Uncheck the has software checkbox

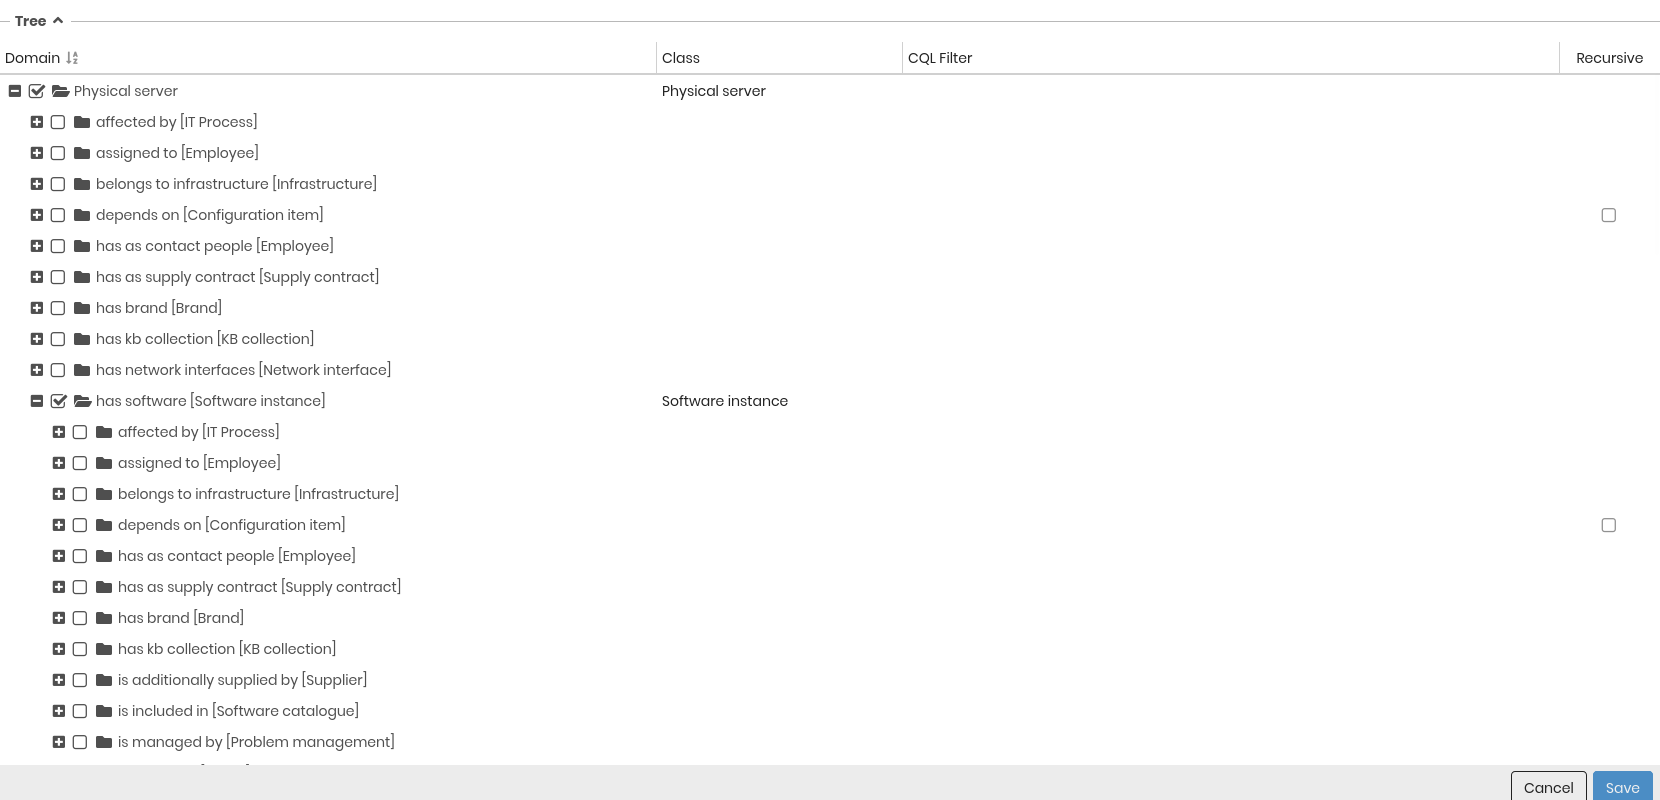pos(59,401)
